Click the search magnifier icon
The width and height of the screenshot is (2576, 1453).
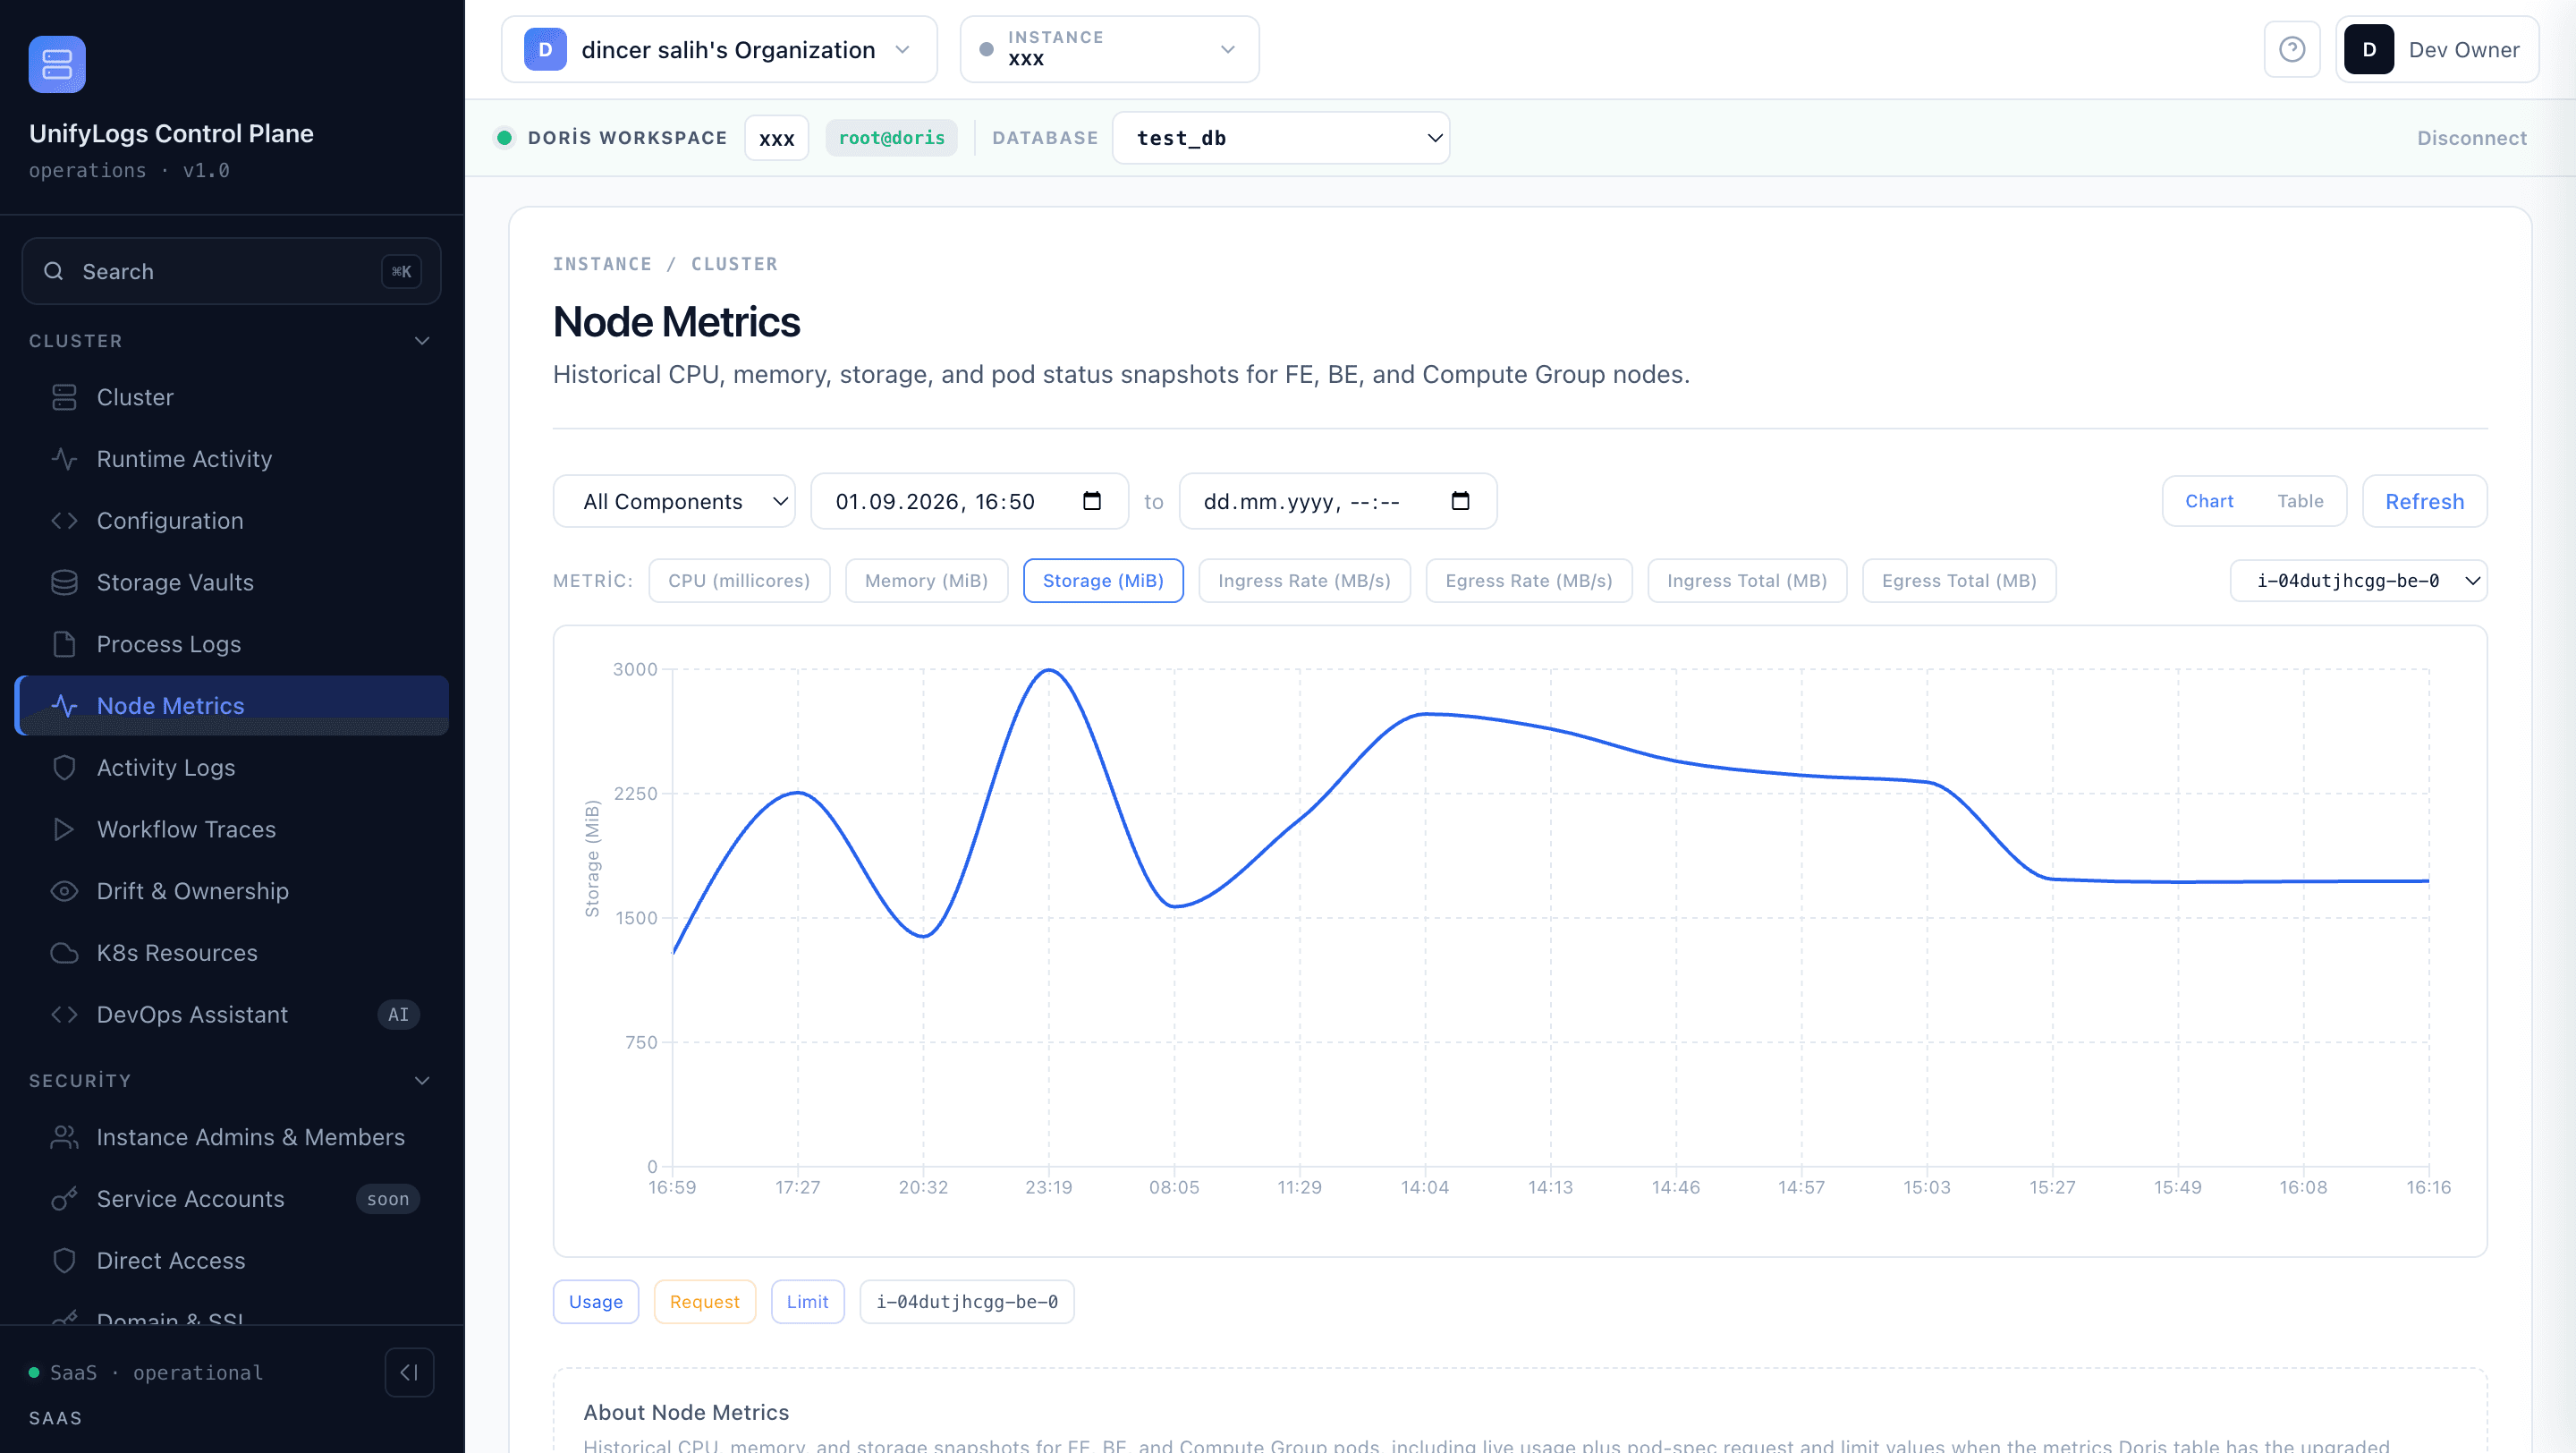click(x=54, y=271)
